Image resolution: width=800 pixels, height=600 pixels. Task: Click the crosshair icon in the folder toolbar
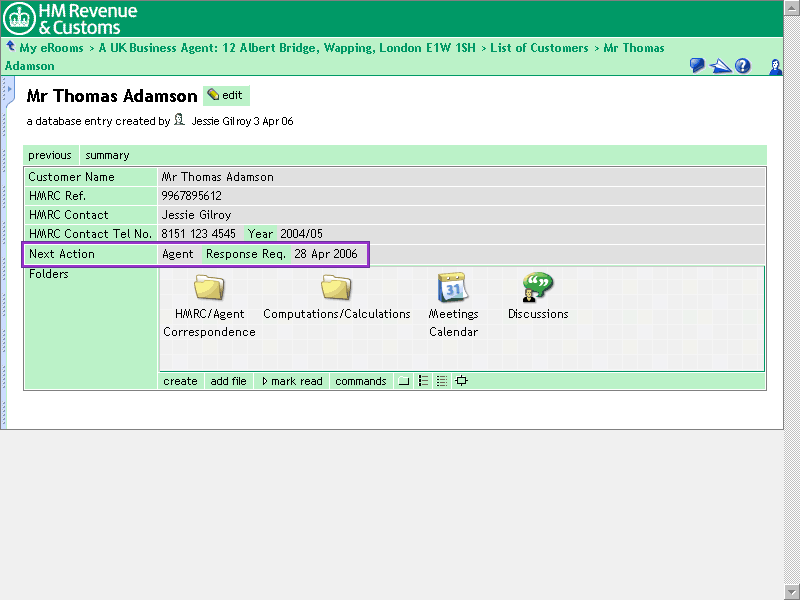pyautogui.click(x=461, y=382)
